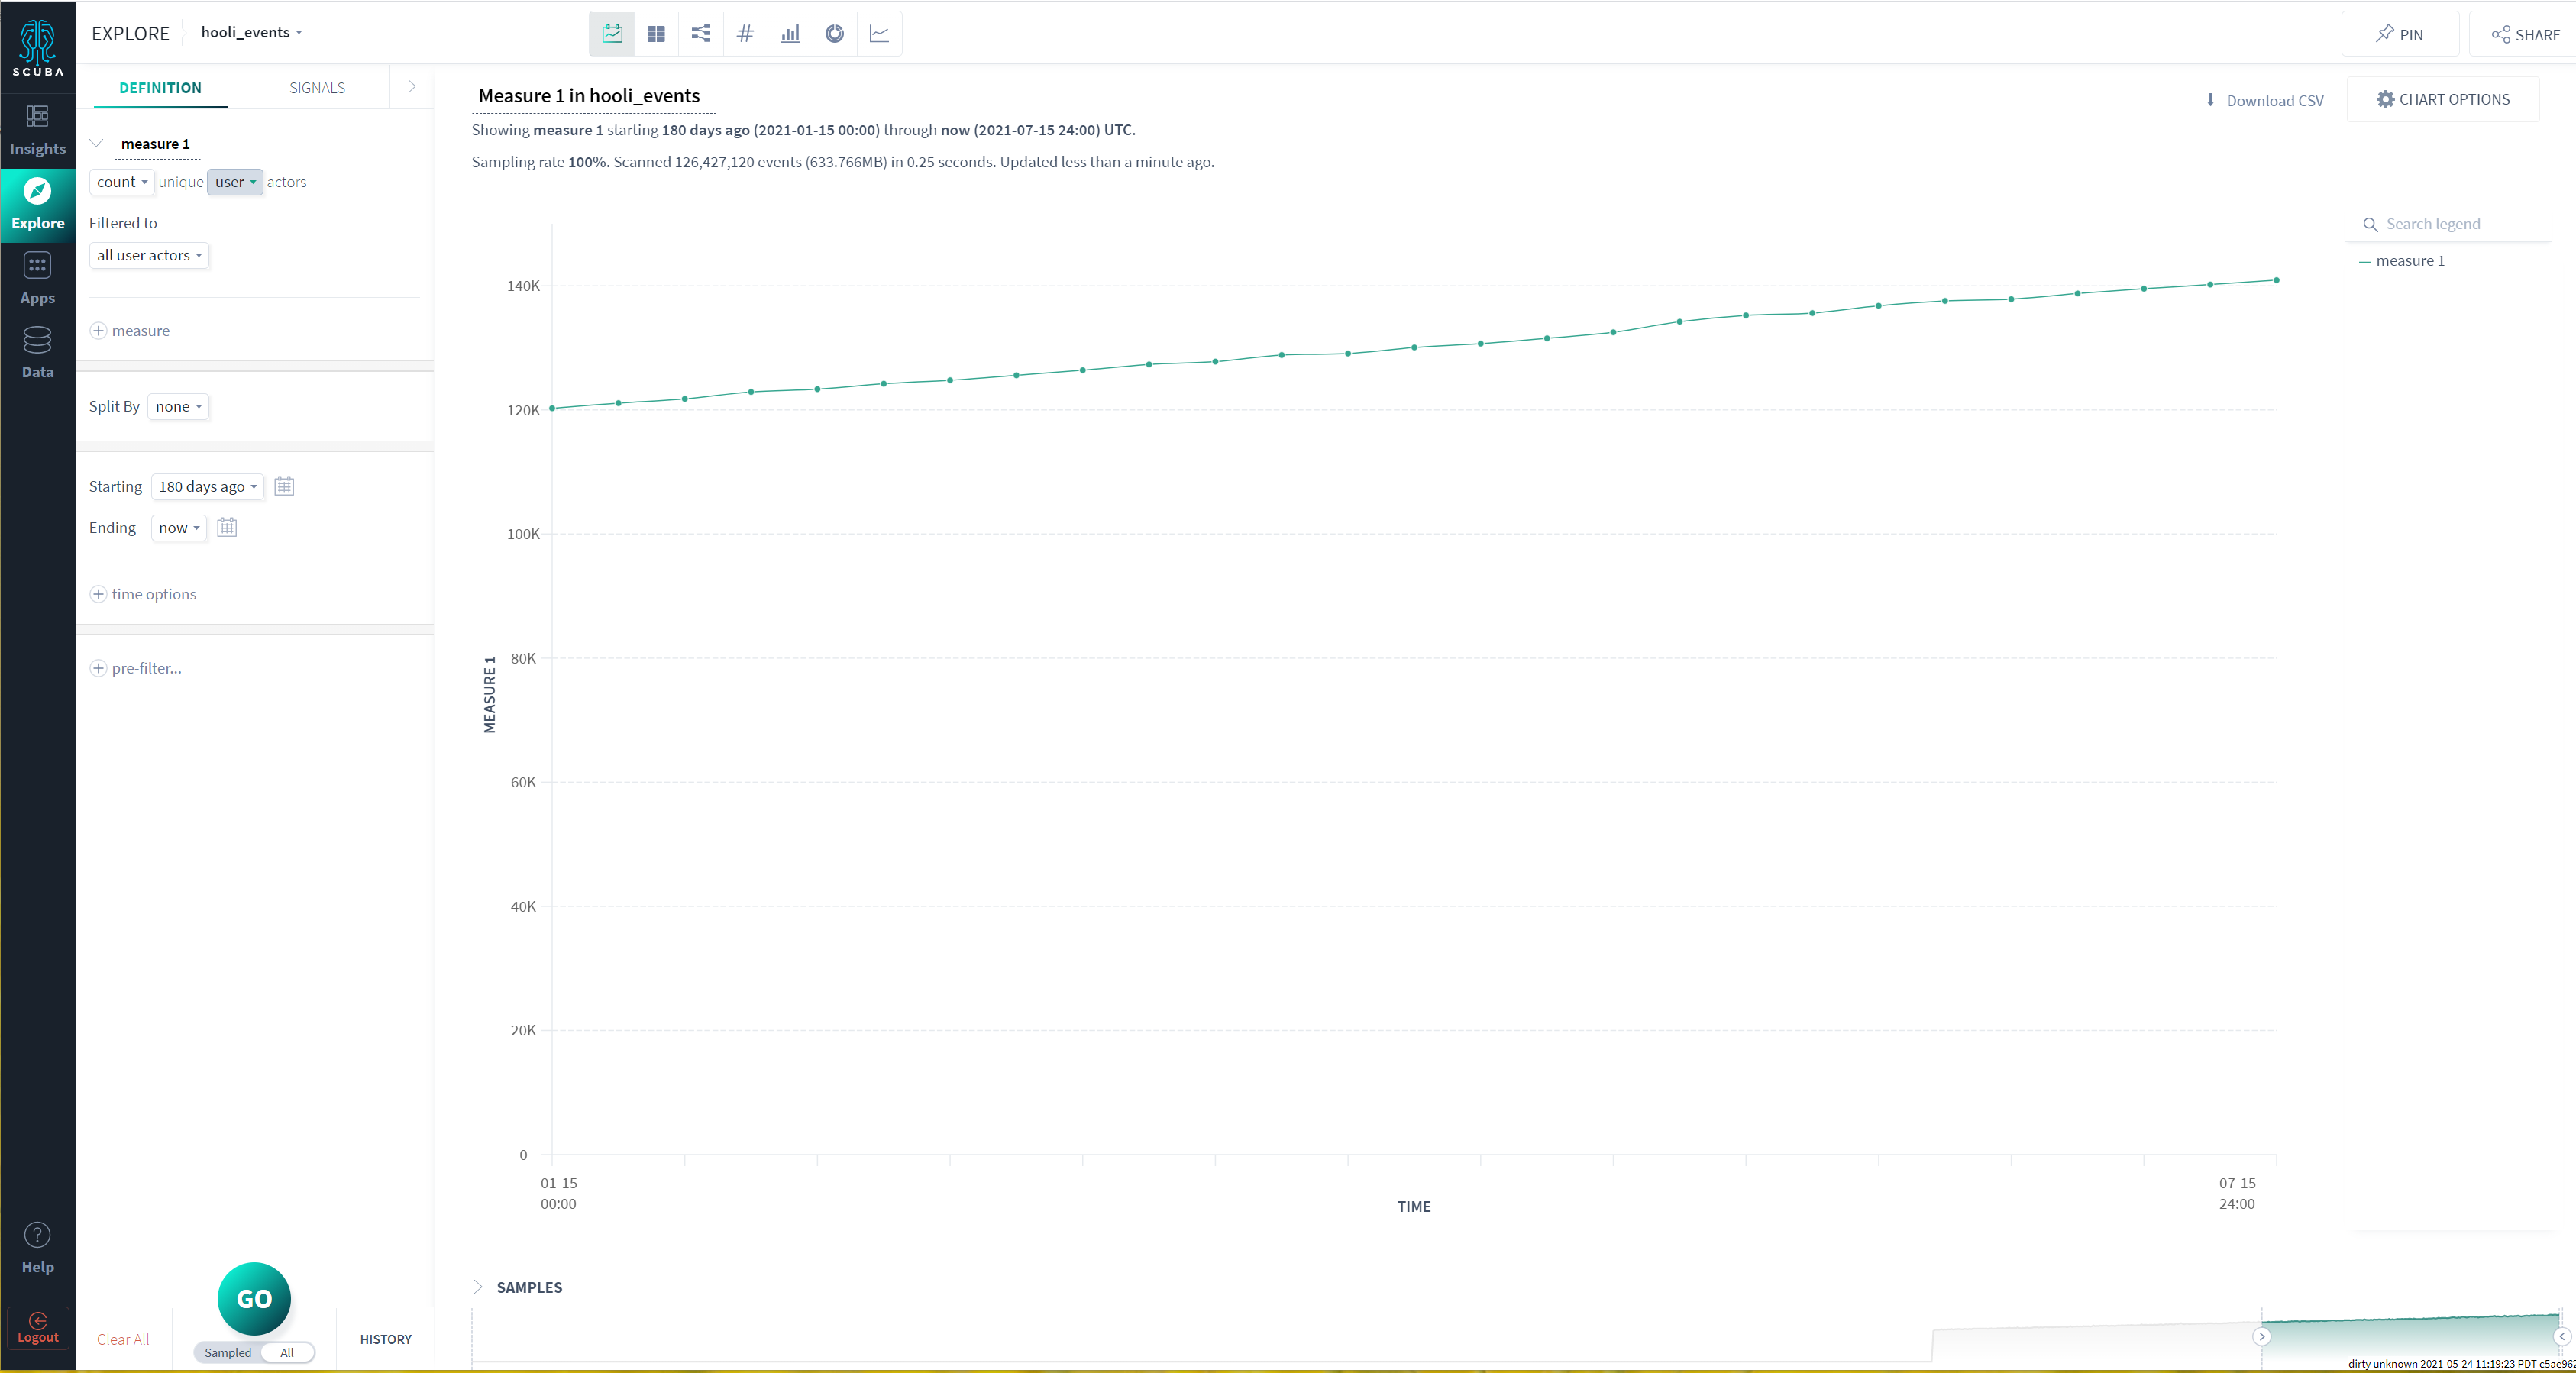Viewport: 2576px width, 1373px height.
Task: Click the time range slider left handle
Action: coord(2261,1336)
